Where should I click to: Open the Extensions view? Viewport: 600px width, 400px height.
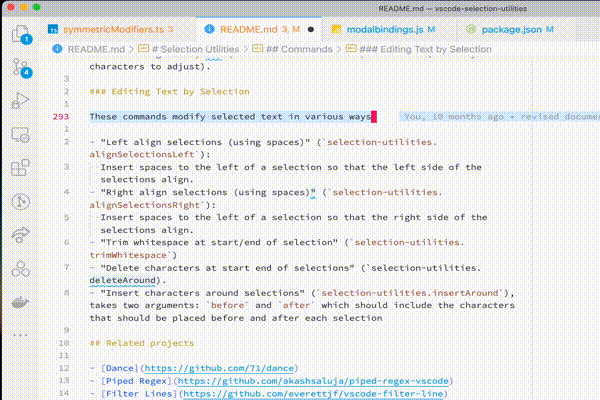20,168
